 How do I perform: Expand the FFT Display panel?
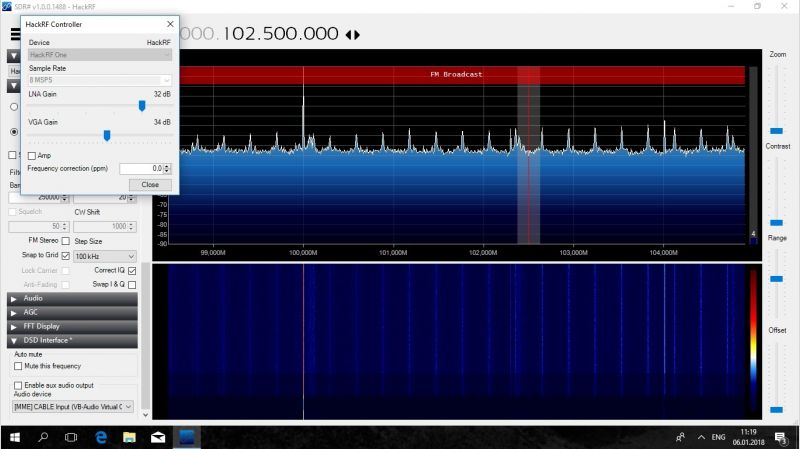click(x=72, y=326)
